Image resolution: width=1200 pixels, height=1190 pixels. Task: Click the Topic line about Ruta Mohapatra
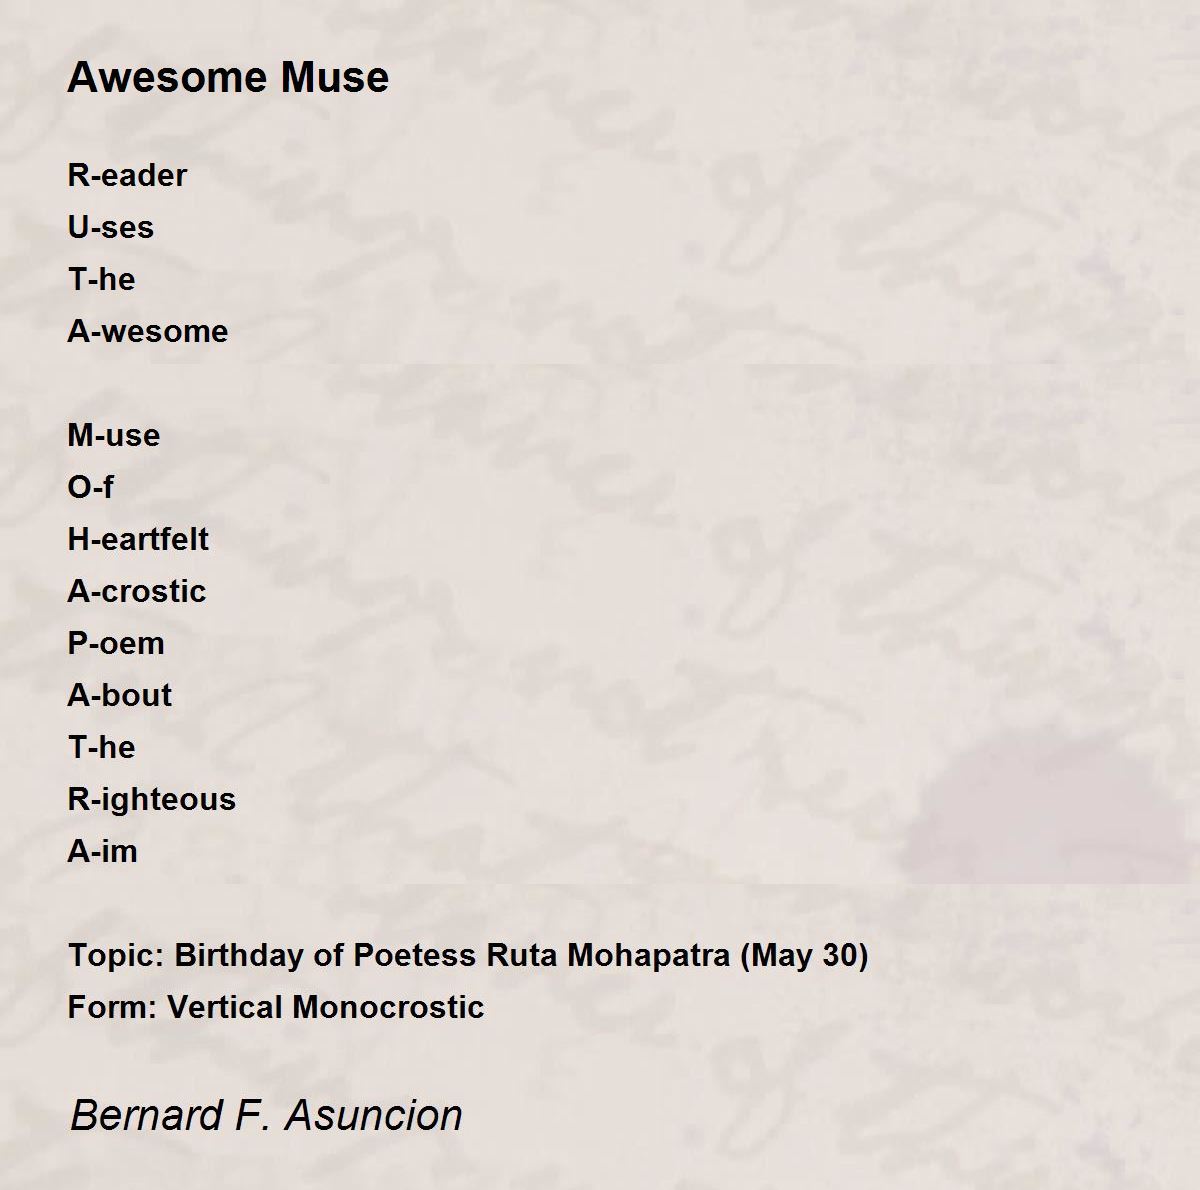click(x=468, y=955)
